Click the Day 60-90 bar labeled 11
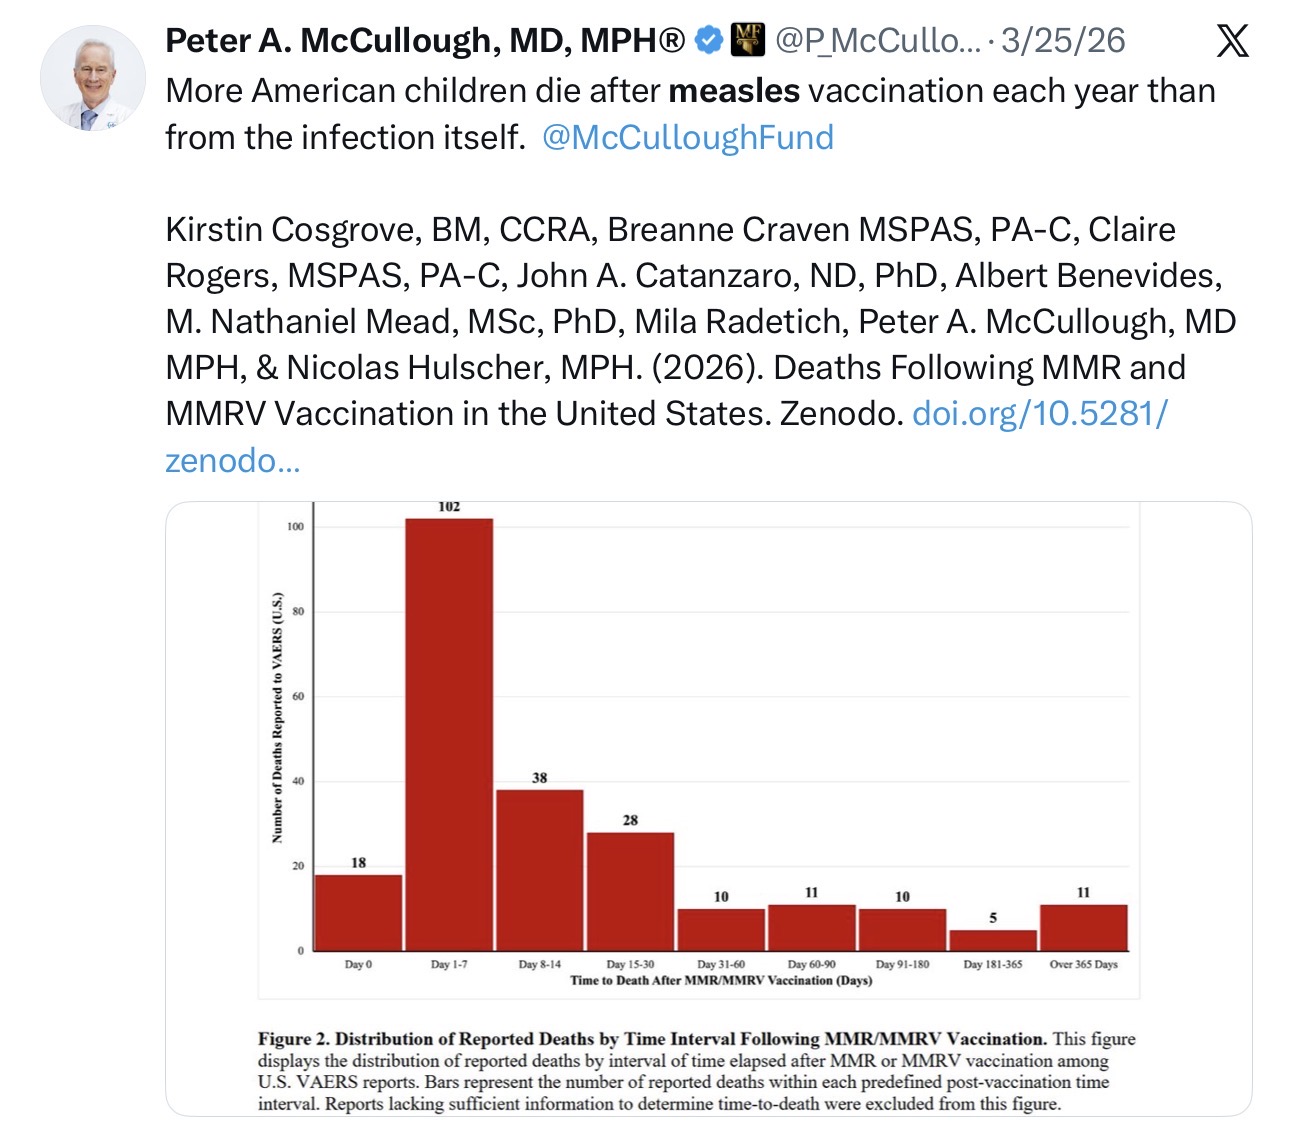This screenshot has width=1295, height=1127. (812, 928)
